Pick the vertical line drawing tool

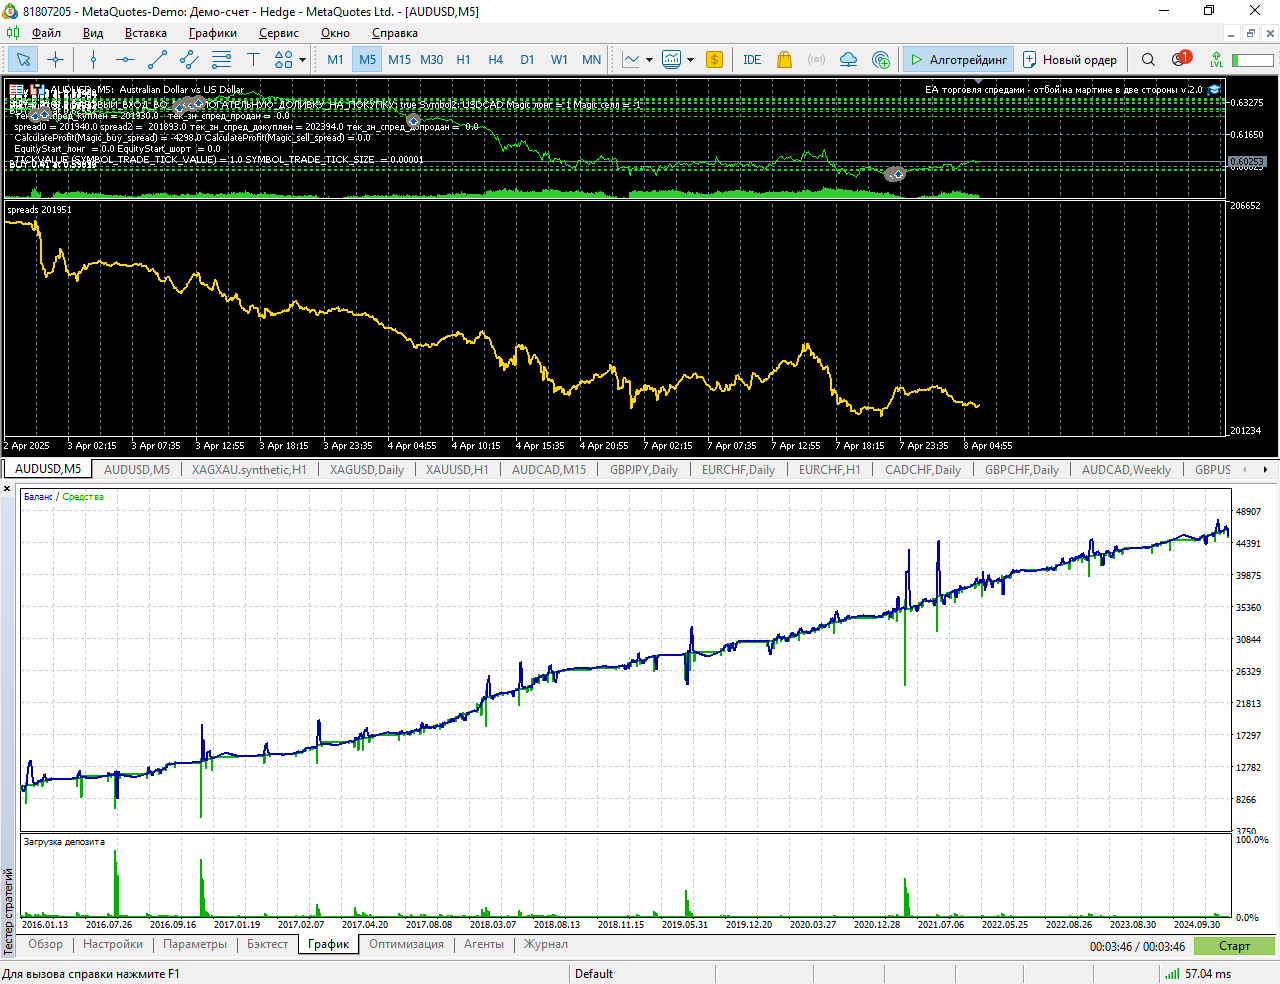pos(93,60)
